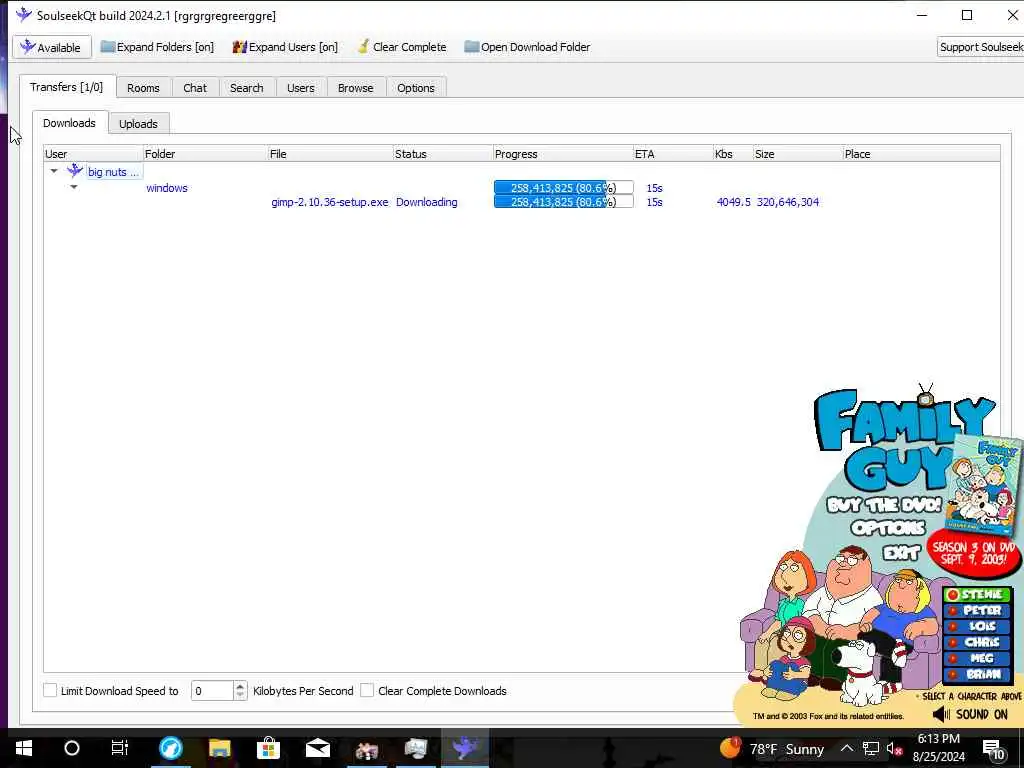Switch to the Rooms tab
The height and width of the screenshot is (768, 1024).
(143, 88)
